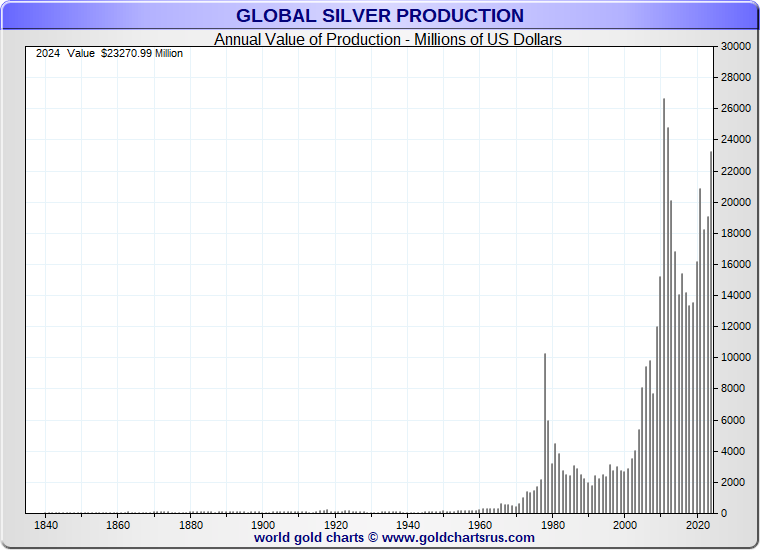
Task: Click the 10000 y-axis value label
Action: tap(736, 358)
